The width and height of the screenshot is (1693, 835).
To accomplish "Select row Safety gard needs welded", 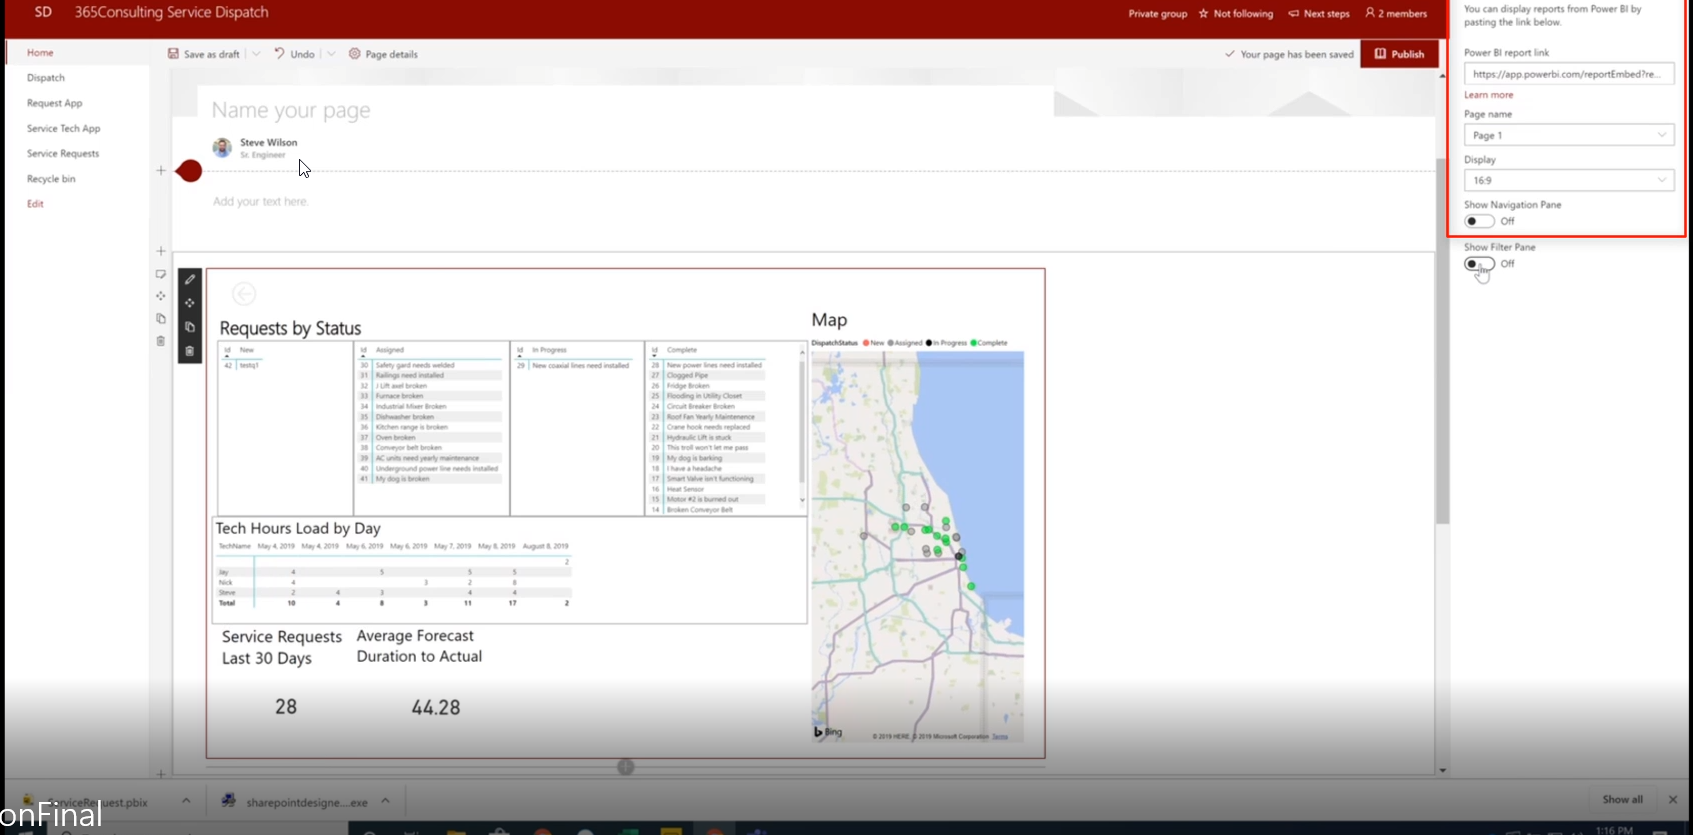I will click(429, 365).
